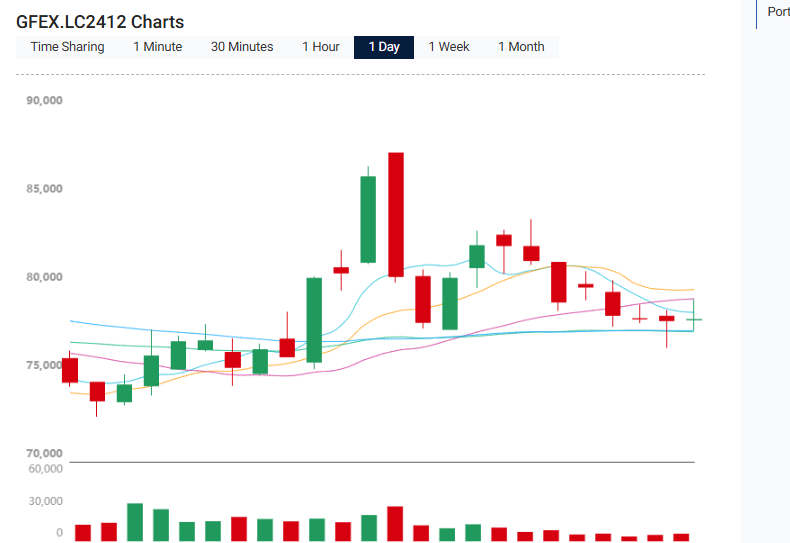
Task: Switch to the 1 Hour tab
Action: [321, 47]
